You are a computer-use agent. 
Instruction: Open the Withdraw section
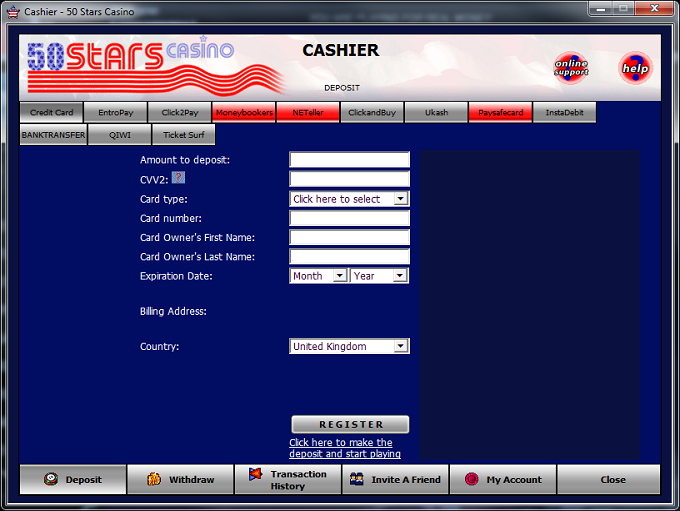[180, 479]
